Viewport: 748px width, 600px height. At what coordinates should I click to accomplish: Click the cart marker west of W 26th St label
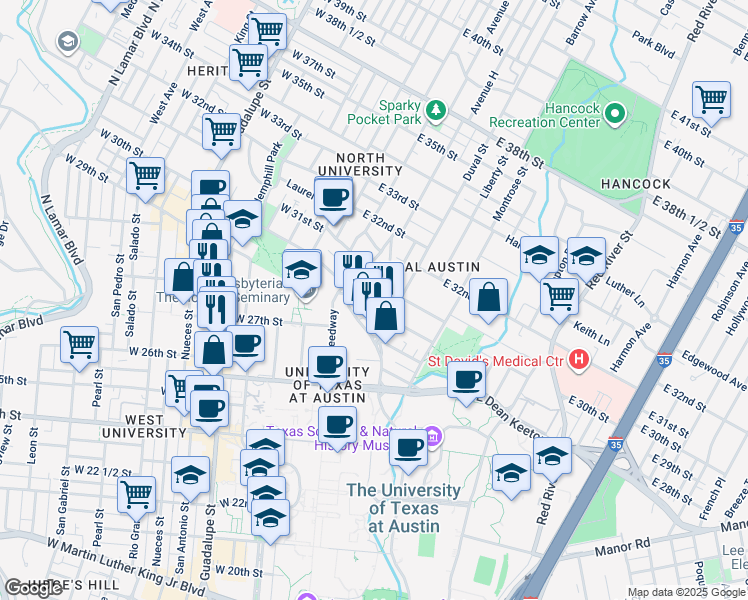click(80, 346)
